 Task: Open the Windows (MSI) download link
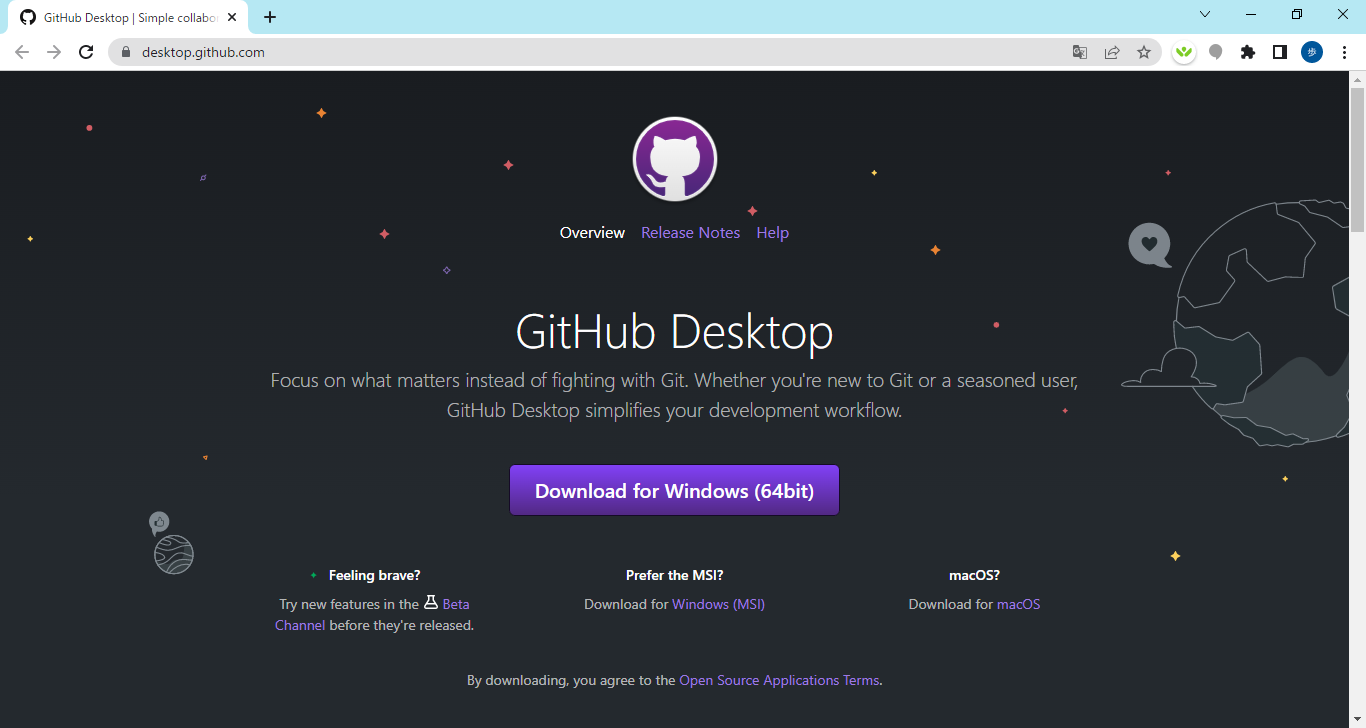pos(718,604)
